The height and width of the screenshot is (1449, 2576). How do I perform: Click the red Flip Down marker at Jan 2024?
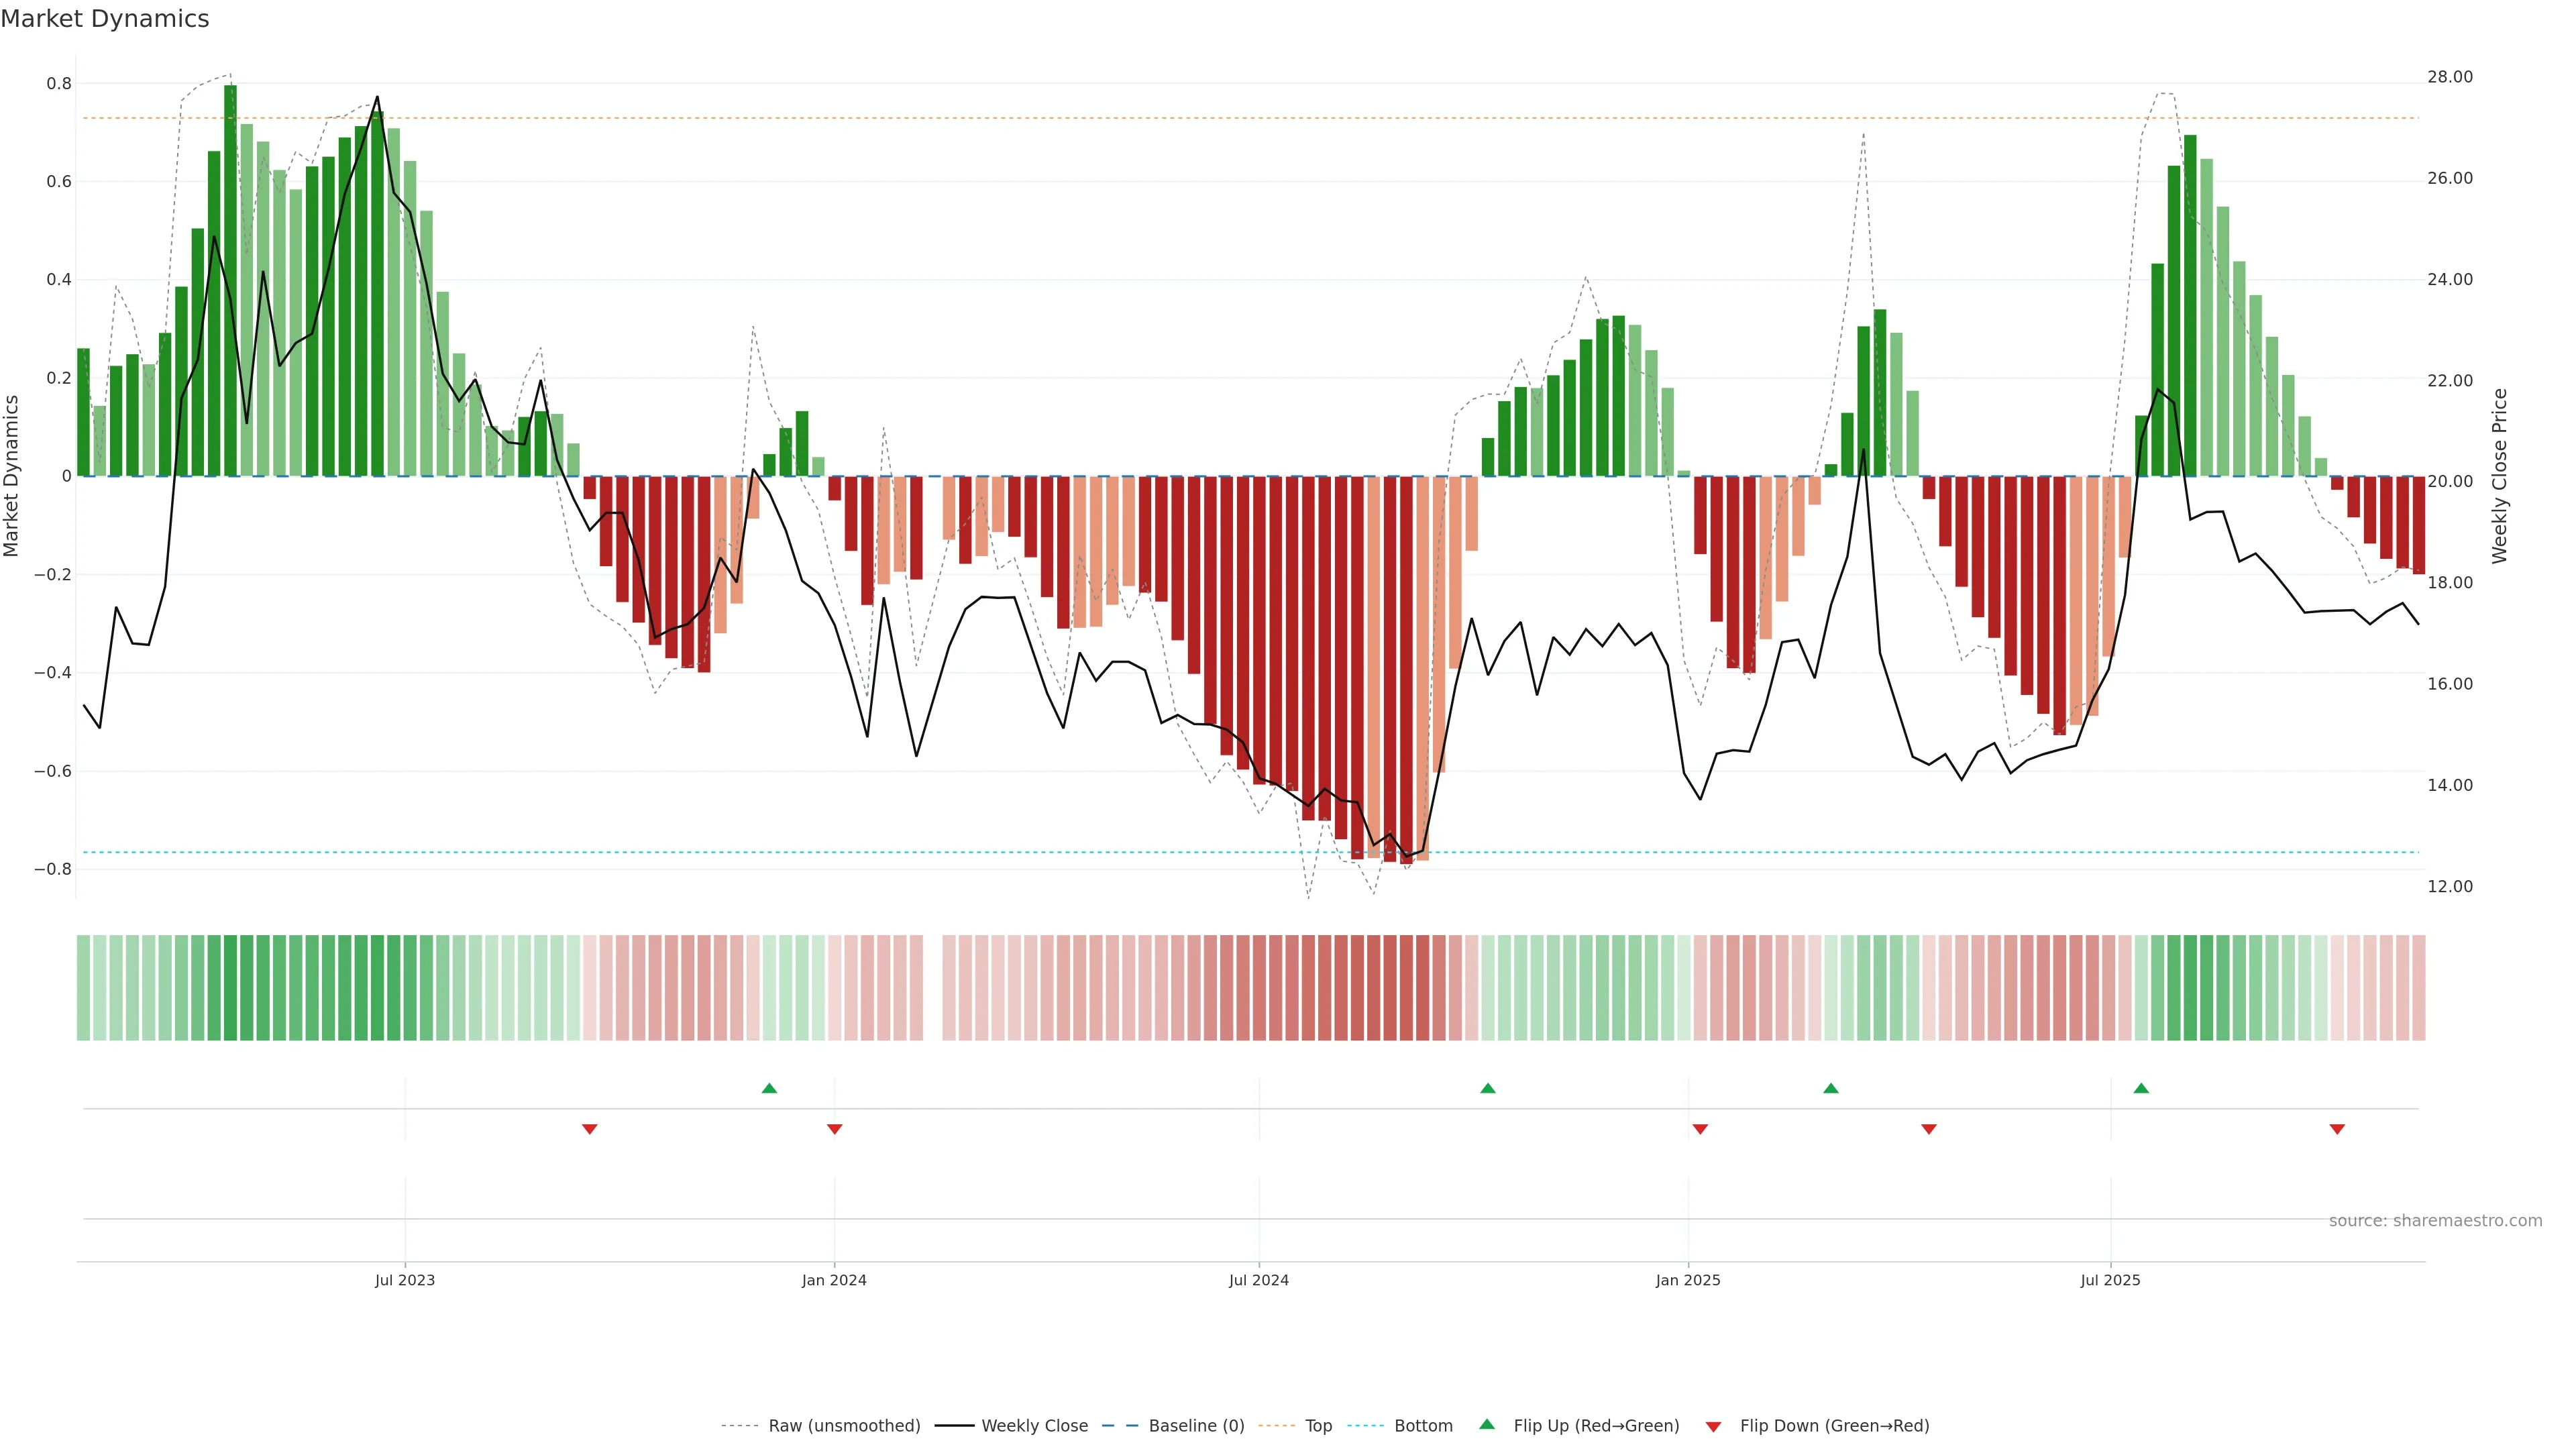tap(835, 1129)
